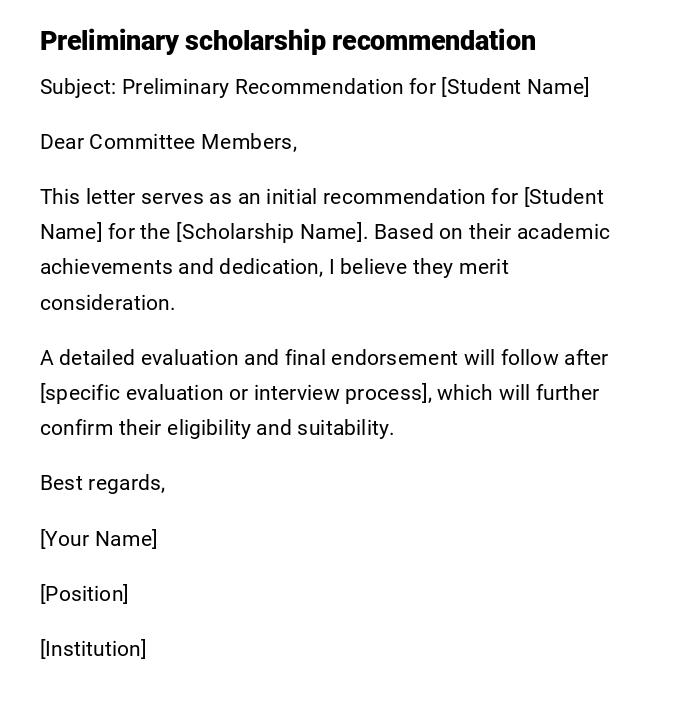Click the word 'consideration.'
This screenshot has width=700, height=711.
107,303
